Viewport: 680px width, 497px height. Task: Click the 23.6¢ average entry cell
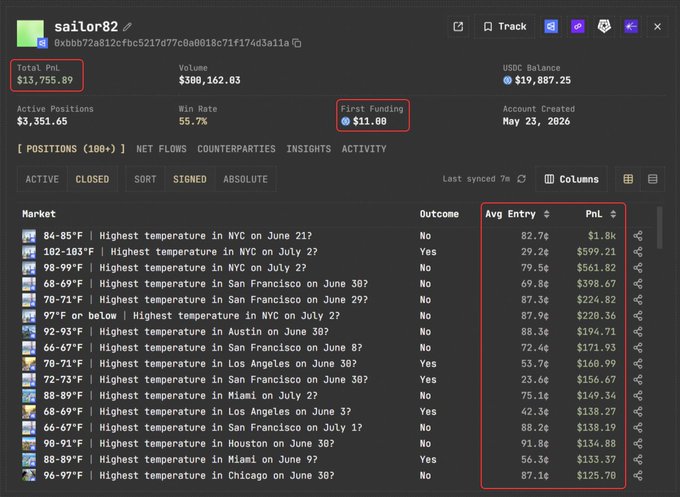click(x=535, y=380)
